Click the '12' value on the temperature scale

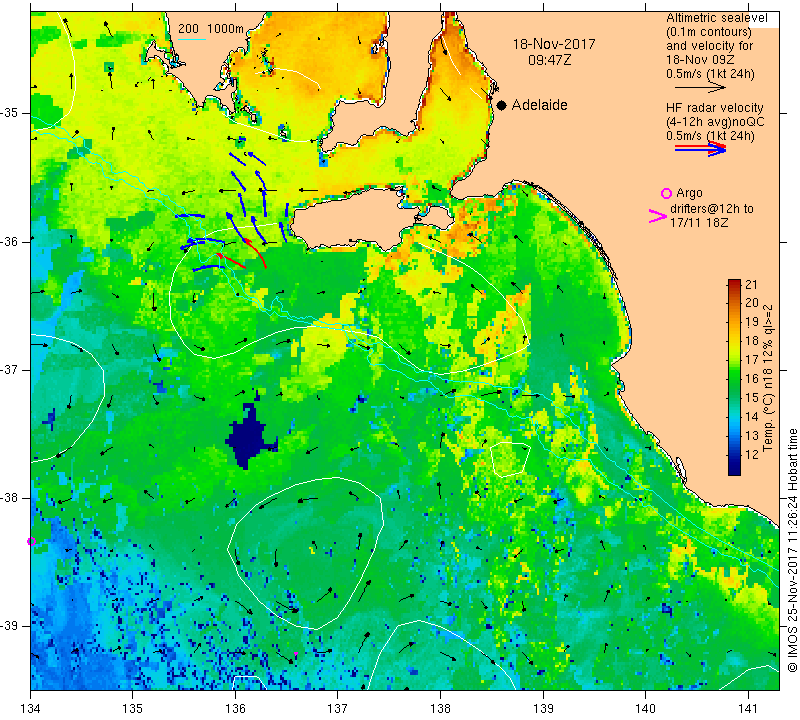(751, 454)
